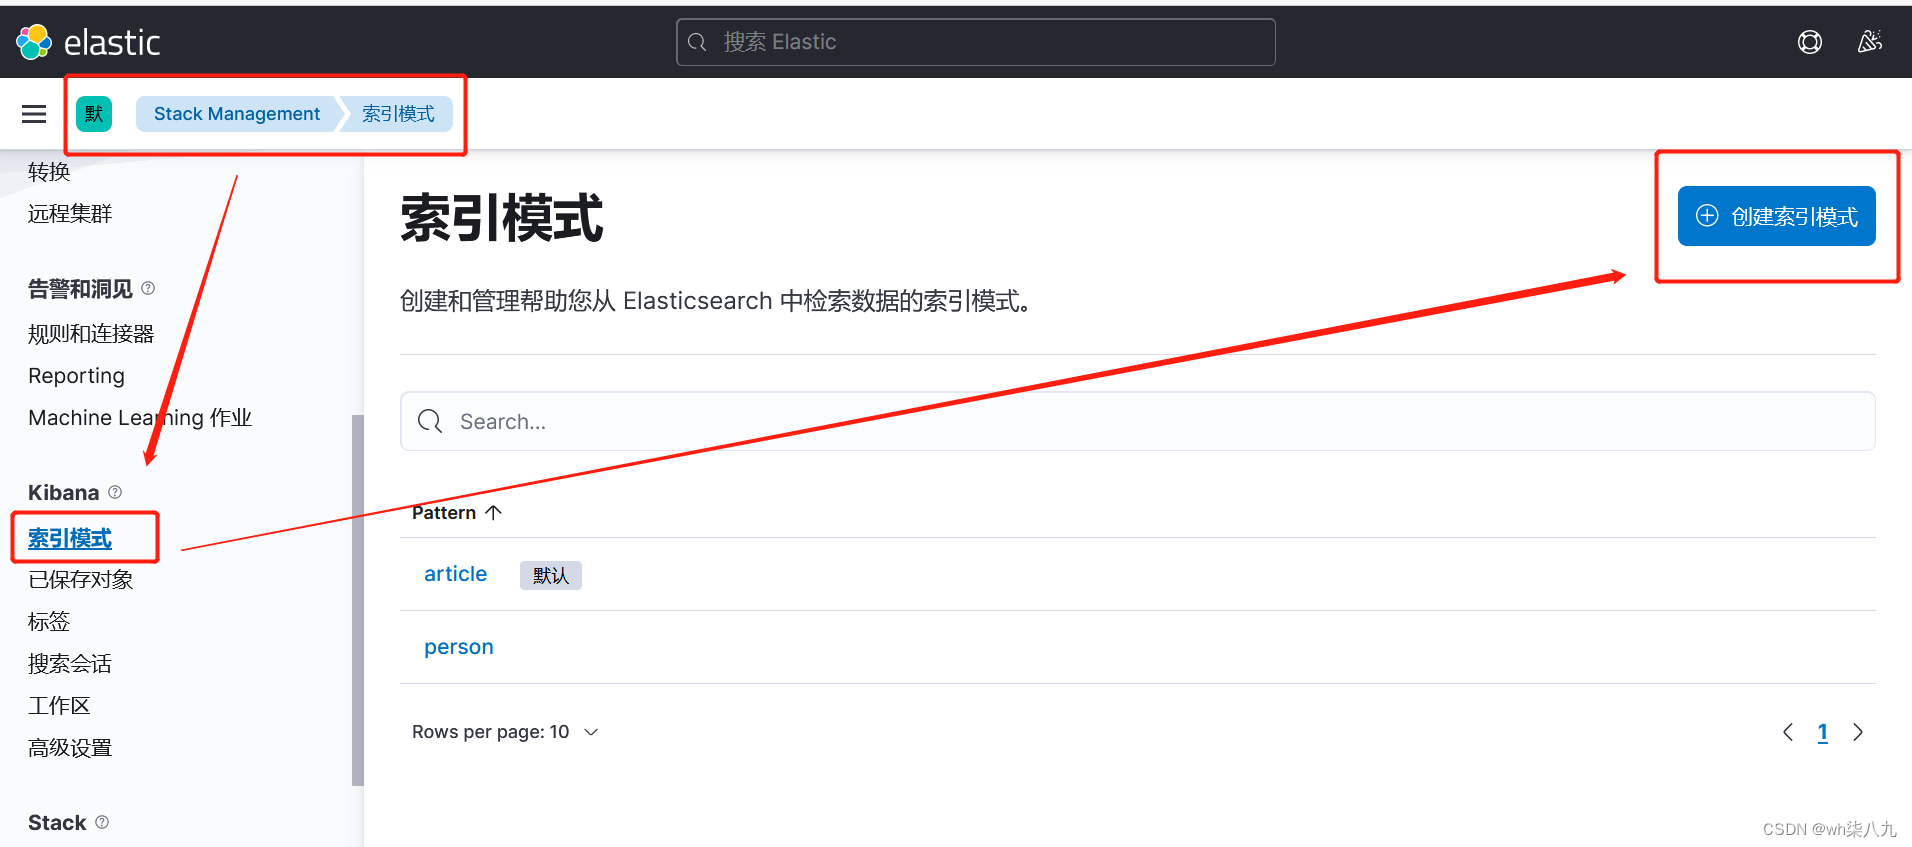Click the sidebar vertical scrollbar
The width and height of the screenshot is (1912, 847).
tap(358, 600)
